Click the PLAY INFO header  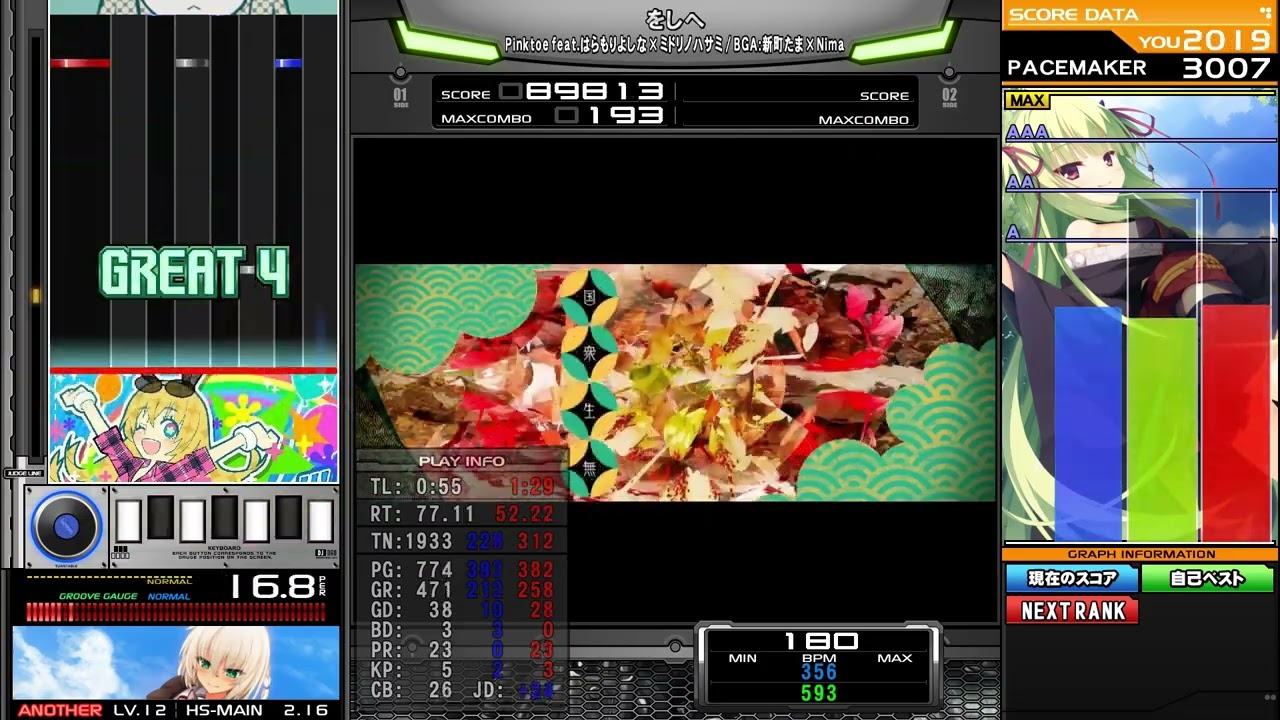pyautogui.click(x=462, y=461)
